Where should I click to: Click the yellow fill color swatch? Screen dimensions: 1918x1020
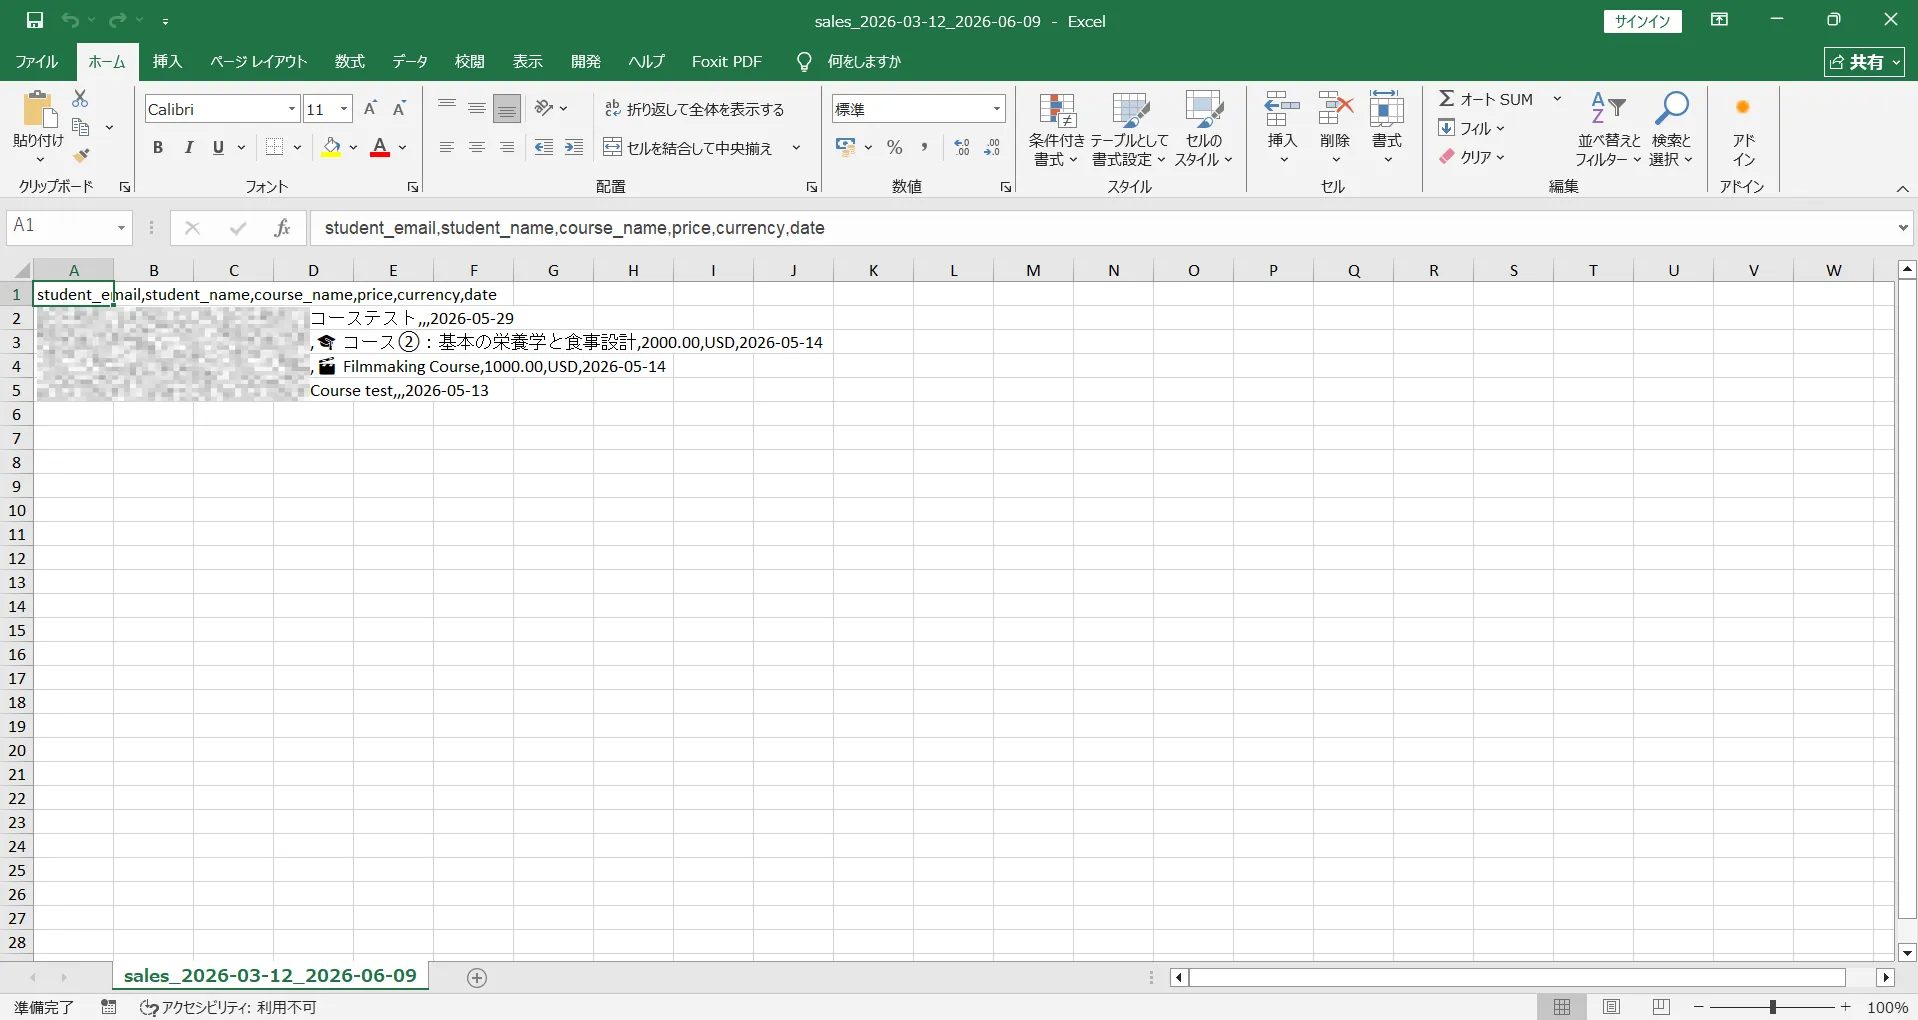coord(331,148)
